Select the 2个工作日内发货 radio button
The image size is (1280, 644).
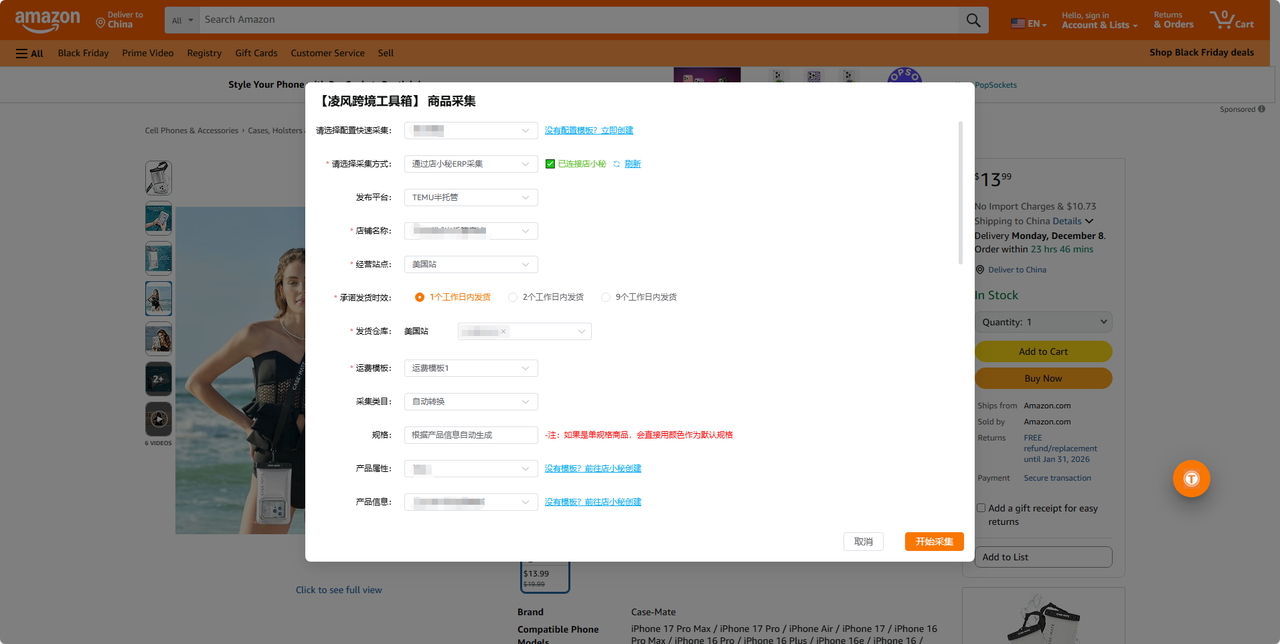point(511,296)
